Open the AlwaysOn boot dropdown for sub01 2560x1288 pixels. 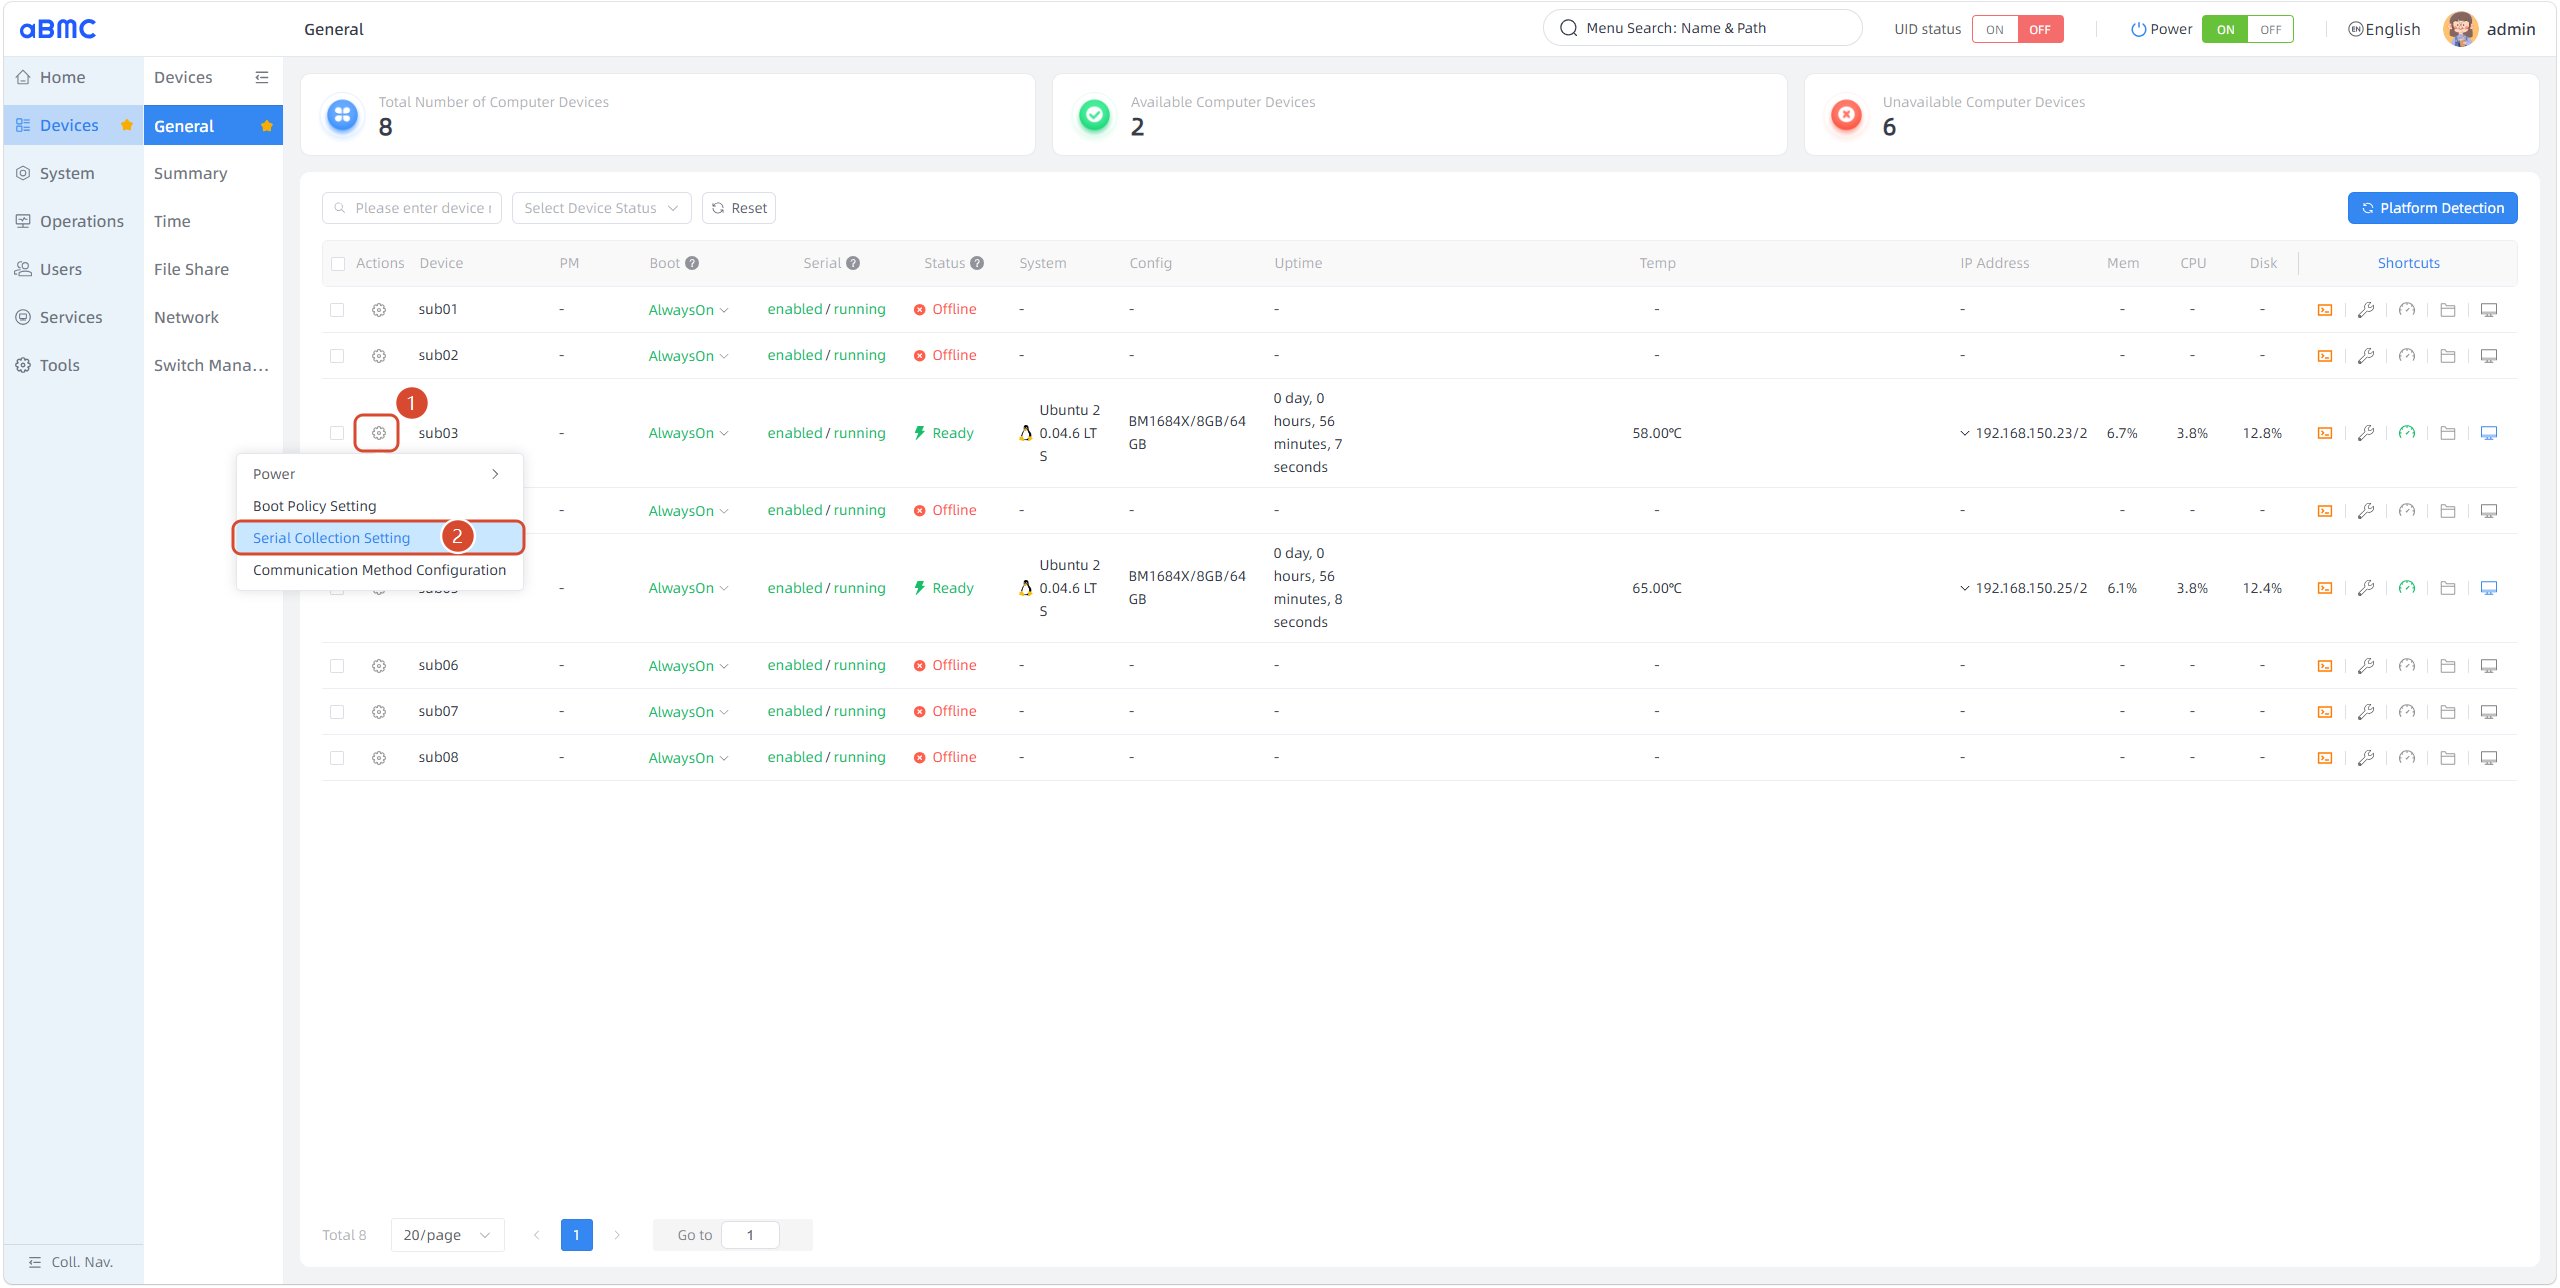tap(688, 310)
